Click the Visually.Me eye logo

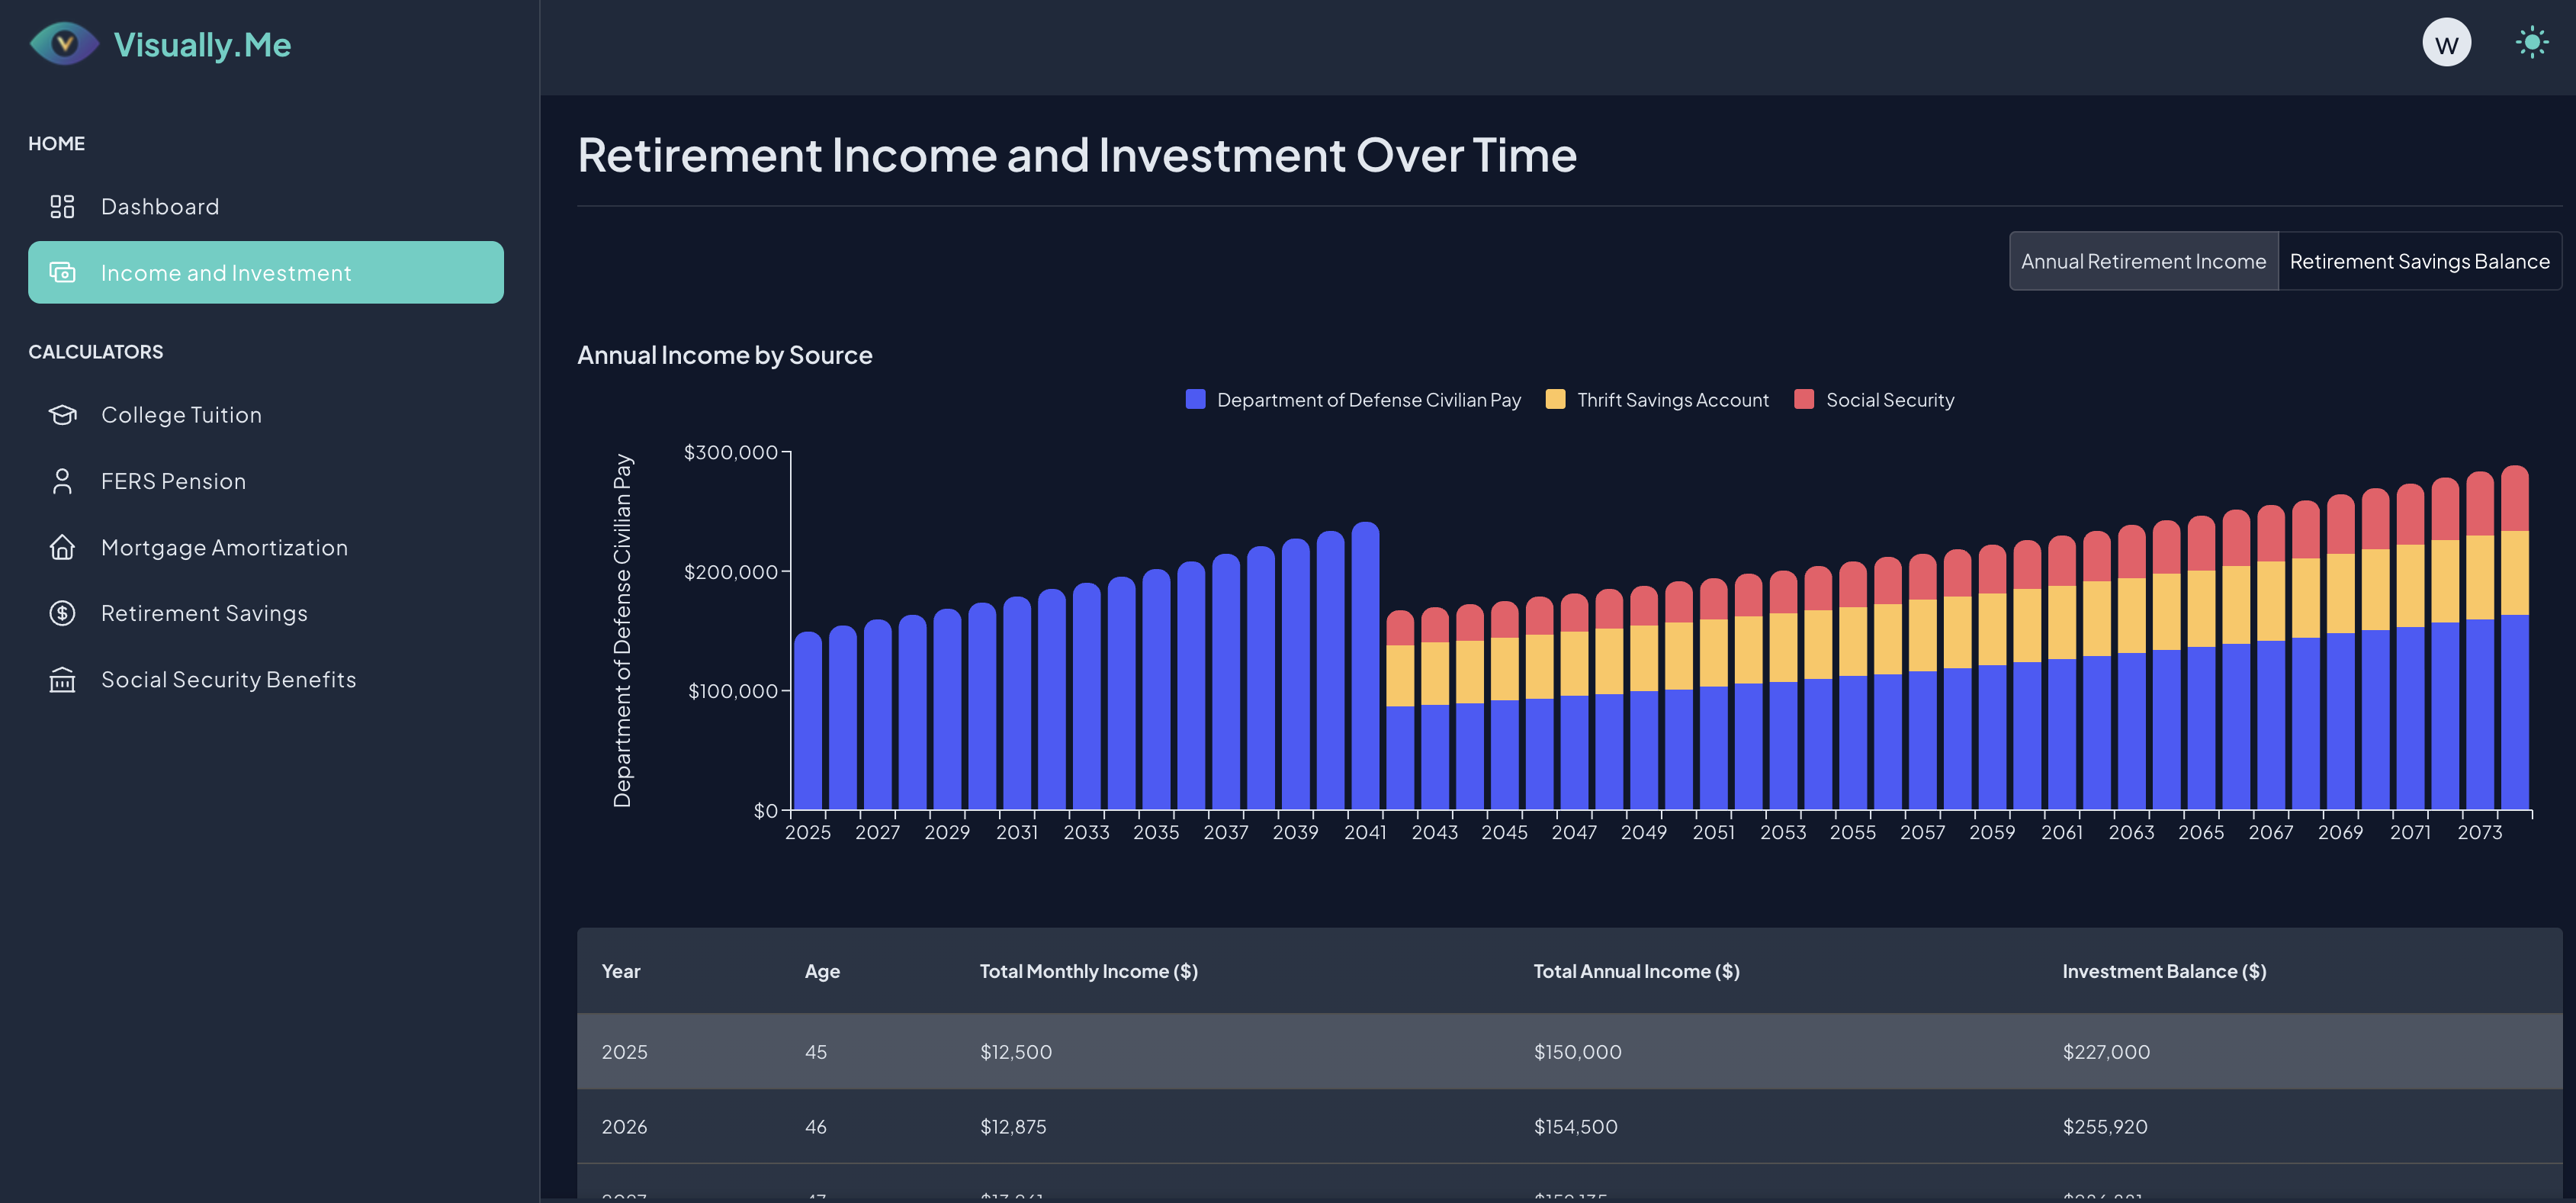tap(63, 43)
